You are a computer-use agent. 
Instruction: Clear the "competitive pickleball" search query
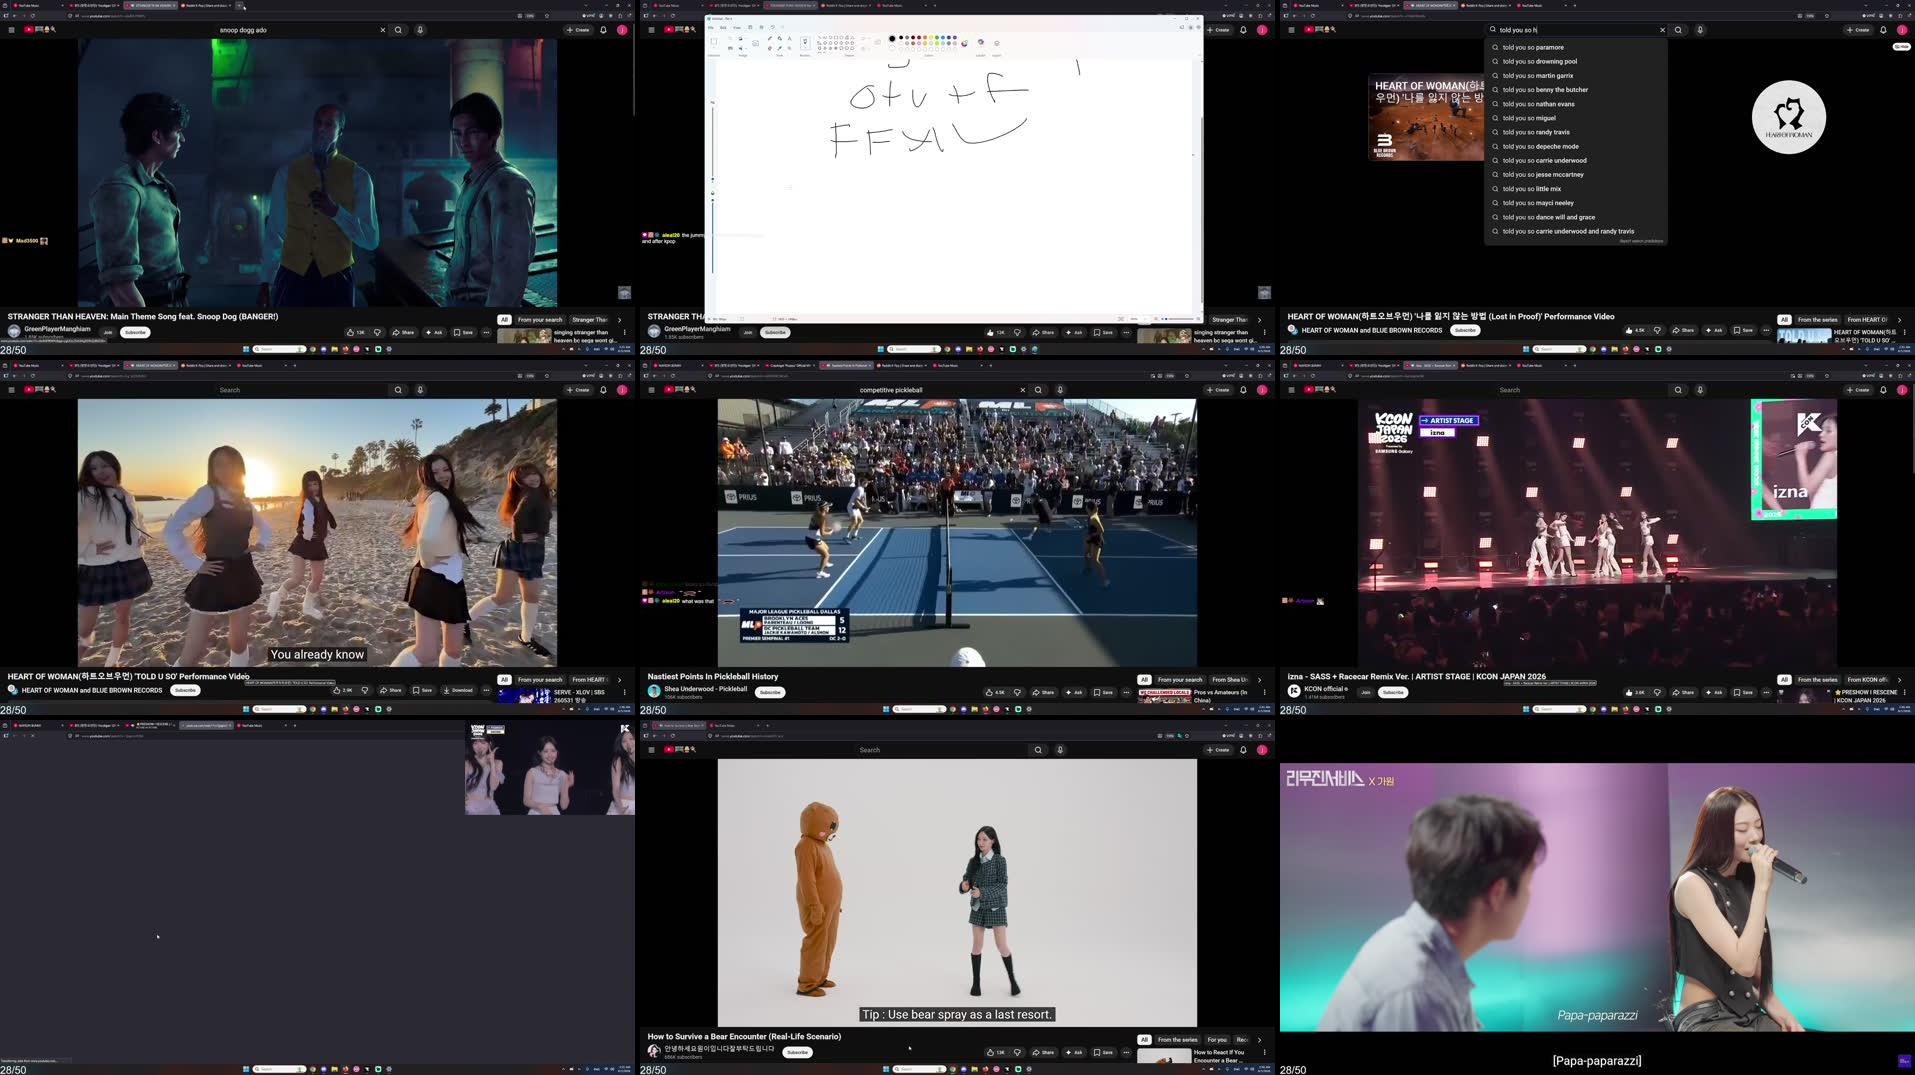pos(1022,390)
